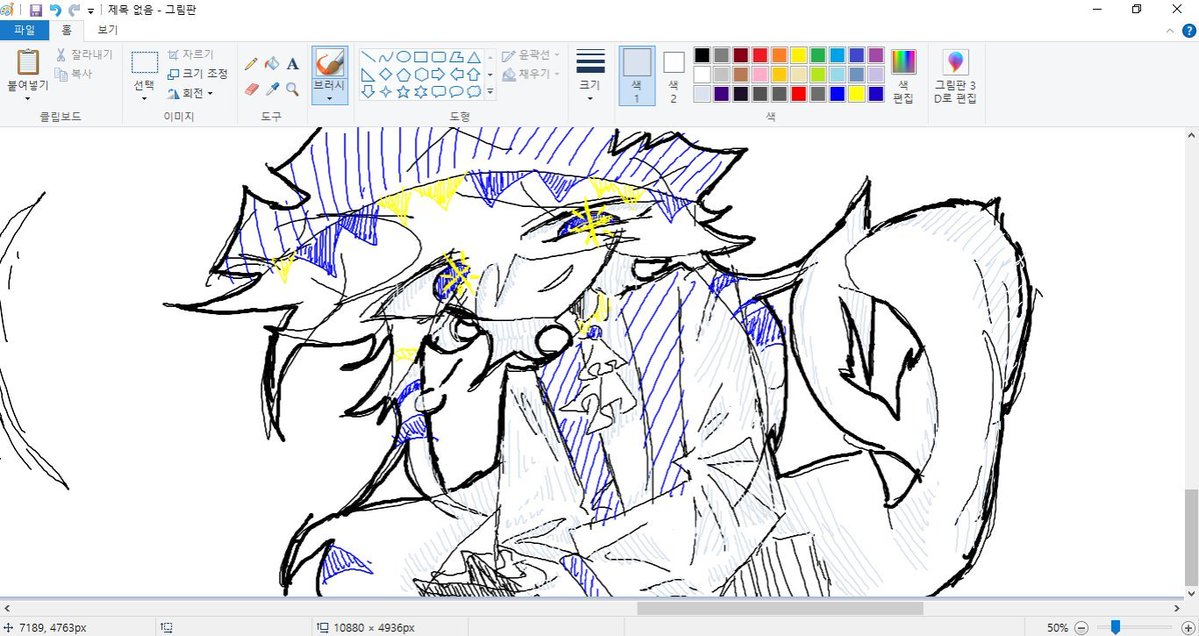Click 그림판 3D로 편집 (Edit with Paint 3D)
Viewport: 1199px width, 636px height.
tap(955, 75)
